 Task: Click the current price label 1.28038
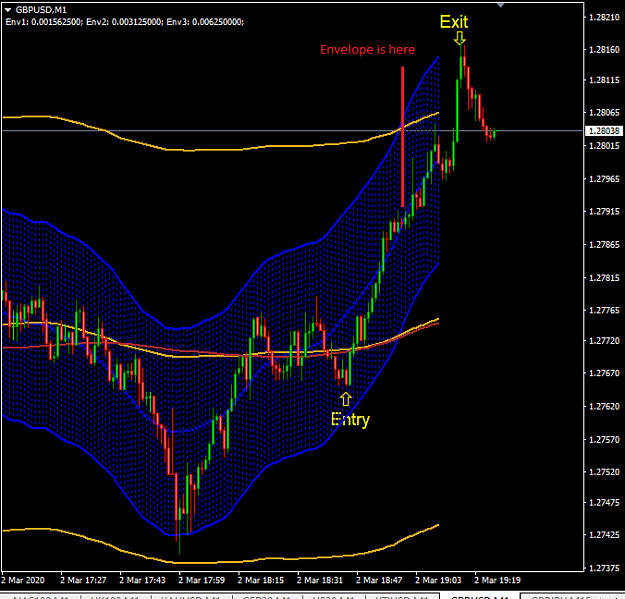tap(604, 131)
